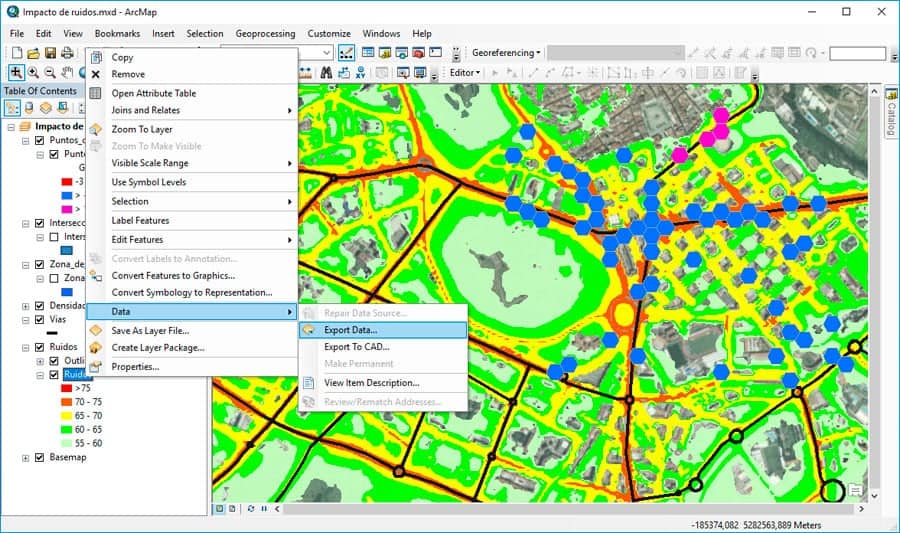Activate the Pan hand tool

tap(67, 73)
